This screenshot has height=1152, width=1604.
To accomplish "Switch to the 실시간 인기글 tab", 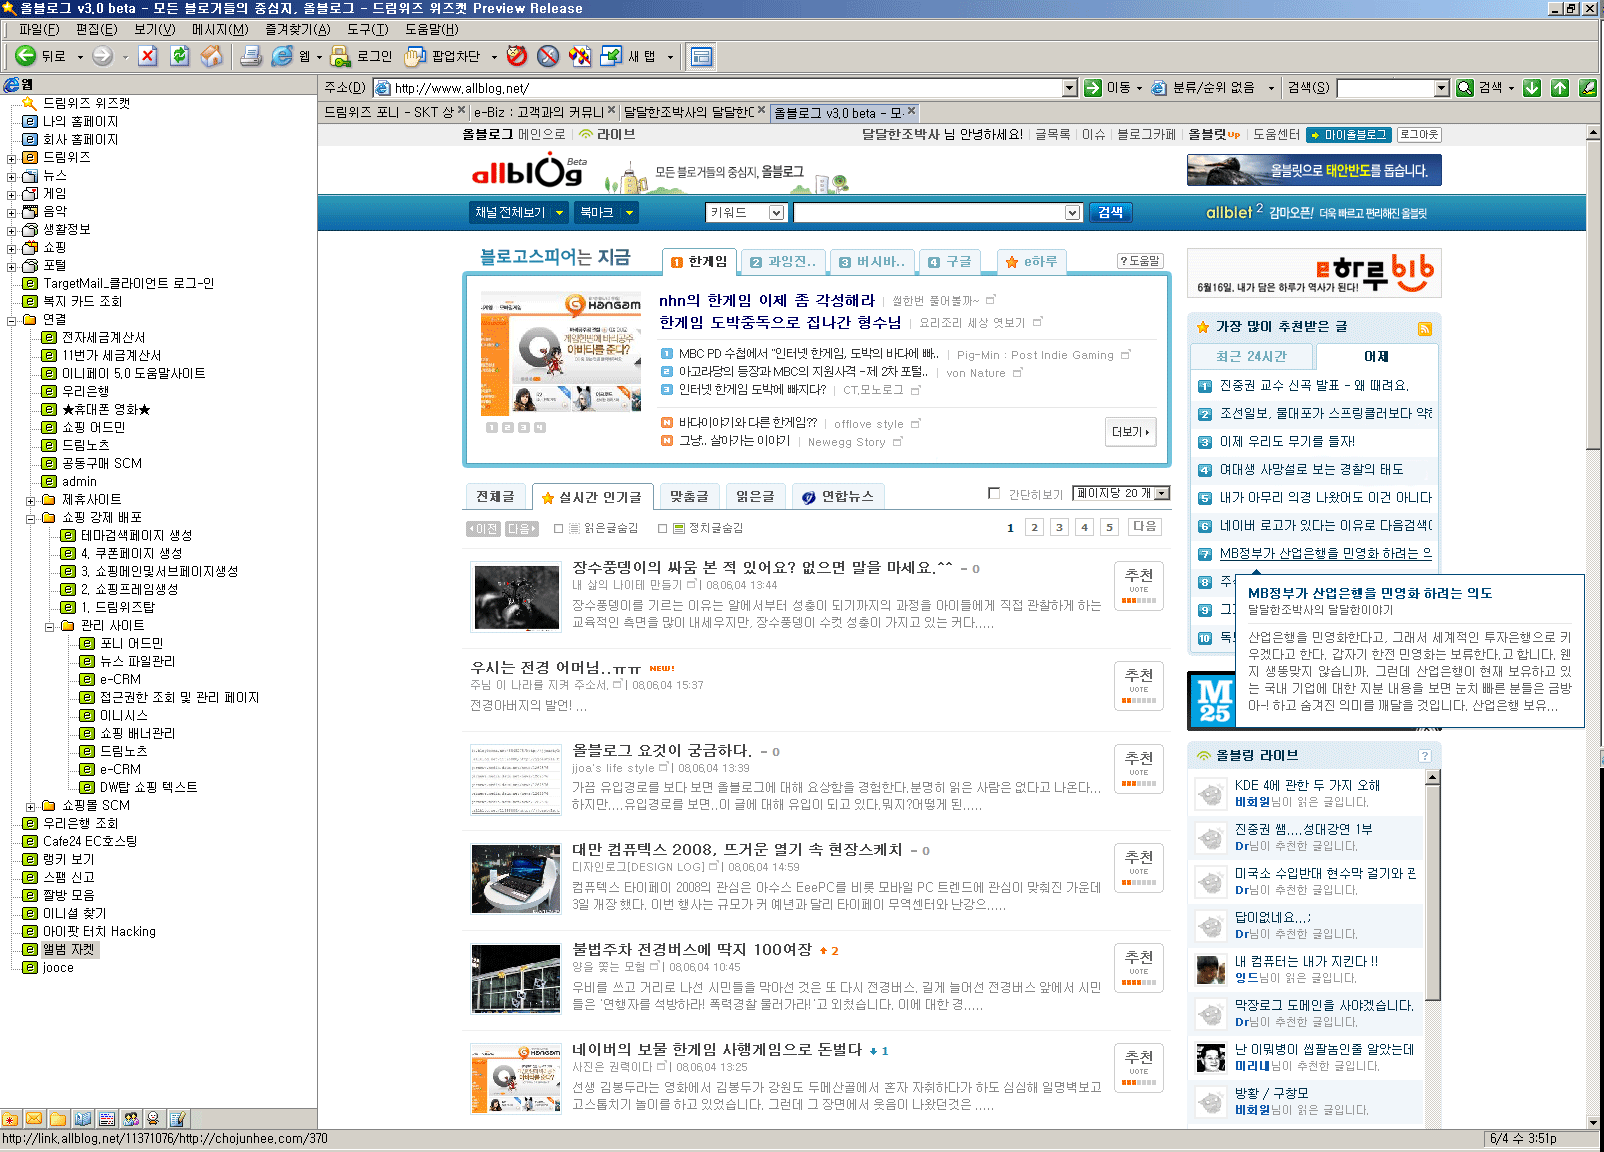I will tap(592, 497).
